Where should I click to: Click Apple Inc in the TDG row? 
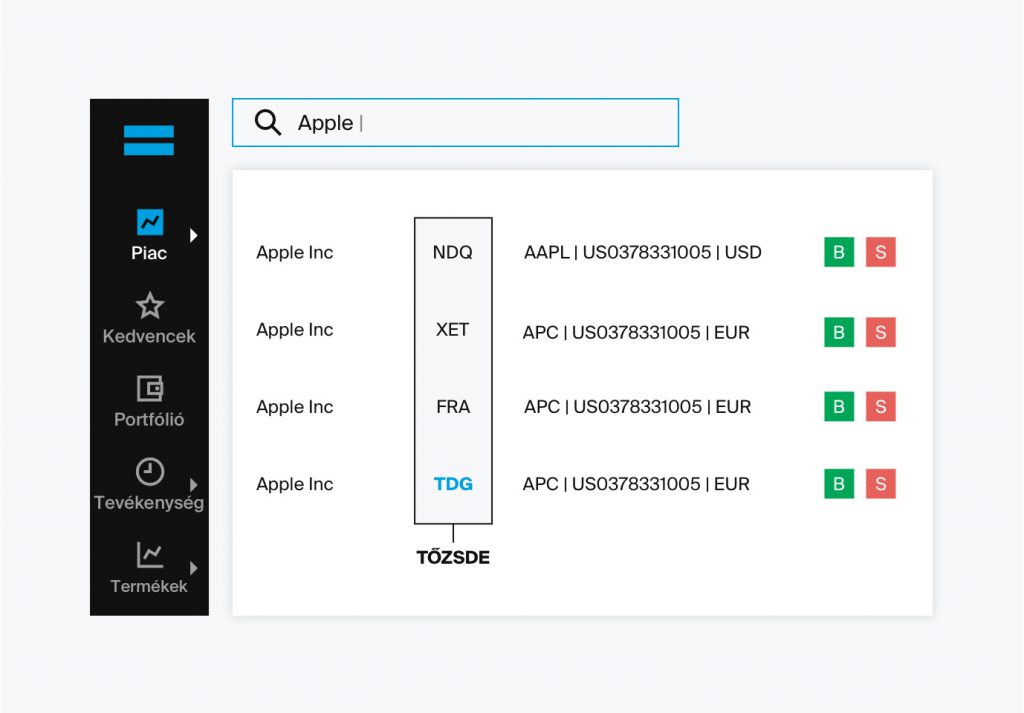pos(295,484)
